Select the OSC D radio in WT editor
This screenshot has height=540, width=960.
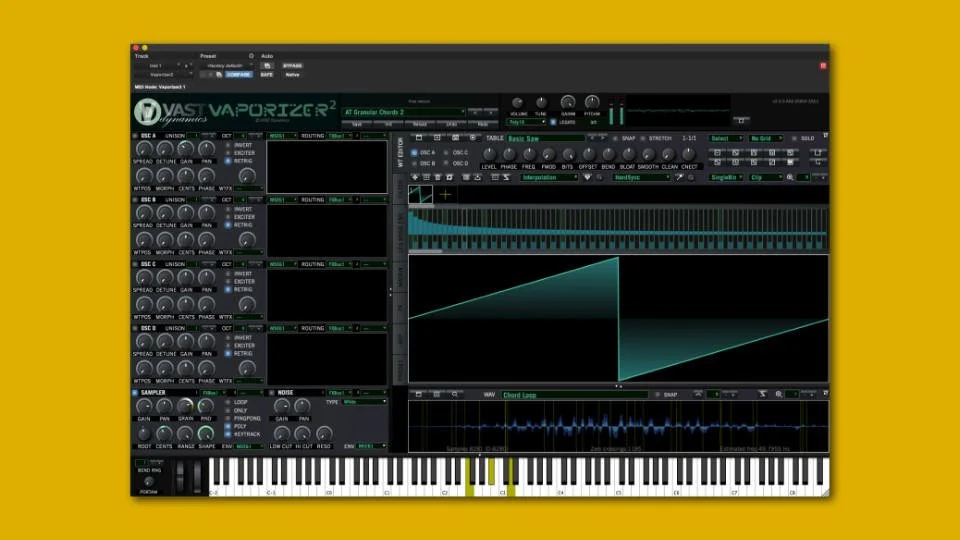(446, 163)
